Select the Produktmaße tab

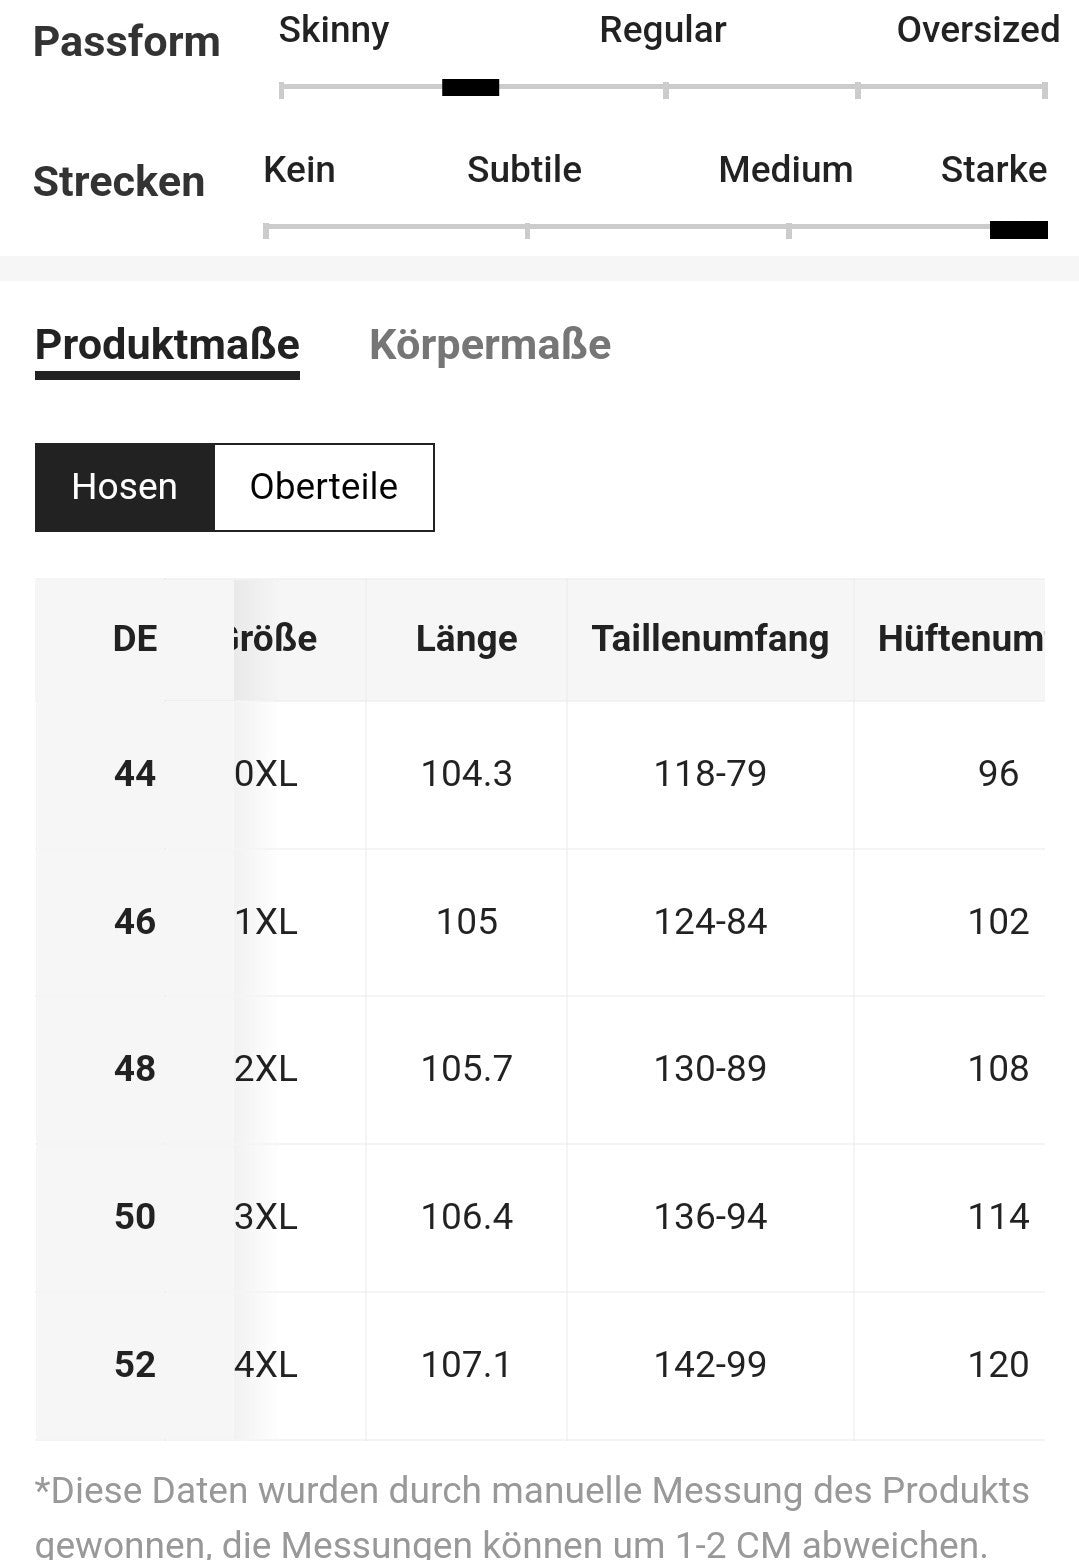point(167,346)
